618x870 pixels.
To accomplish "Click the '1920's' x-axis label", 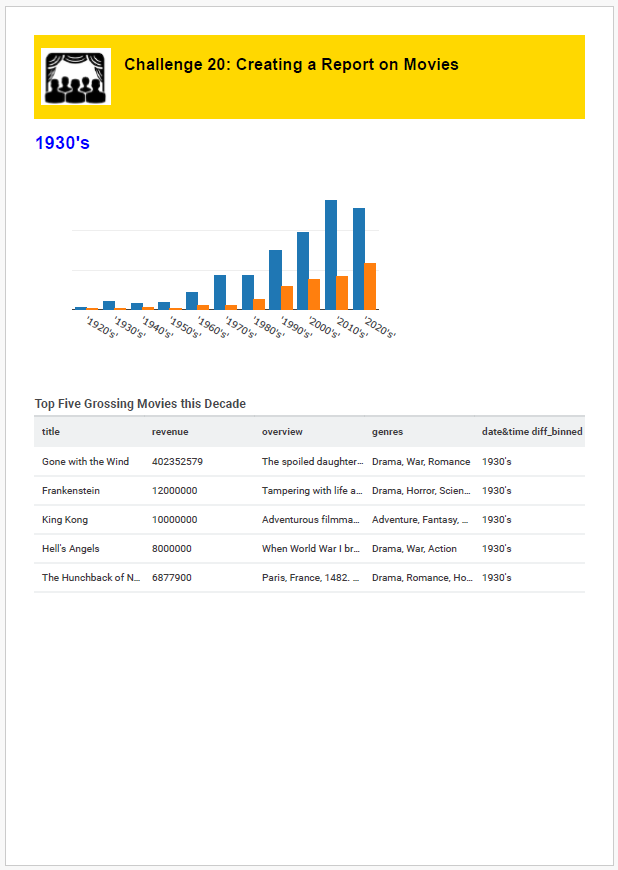I will tap(102, 327).
